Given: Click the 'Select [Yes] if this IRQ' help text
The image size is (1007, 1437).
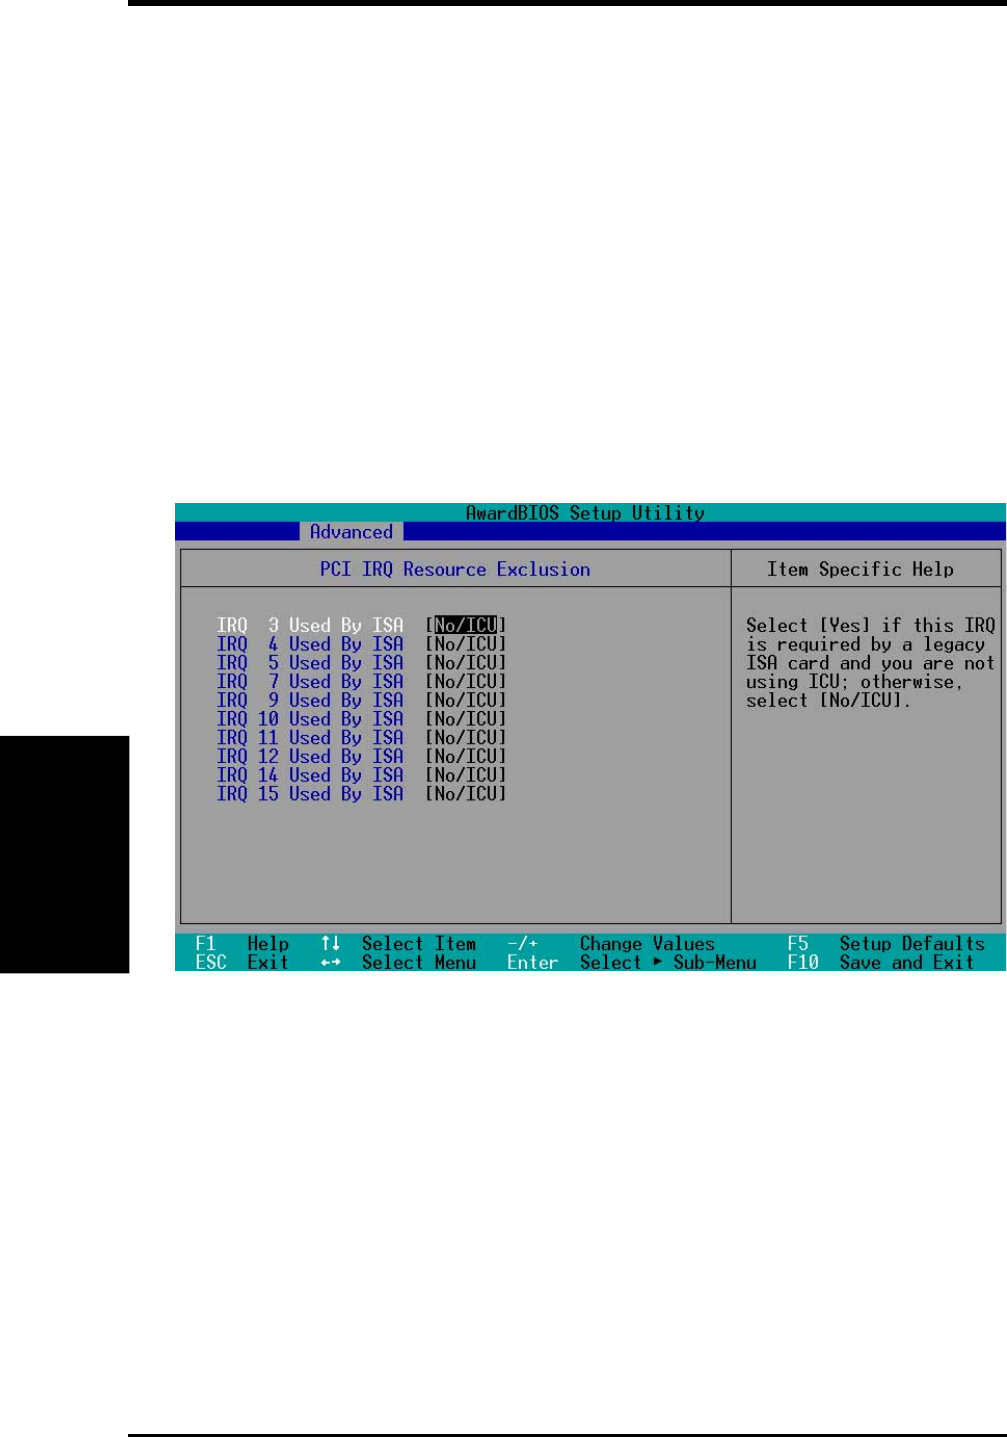Looking at the screenshot, I should 871,626.
